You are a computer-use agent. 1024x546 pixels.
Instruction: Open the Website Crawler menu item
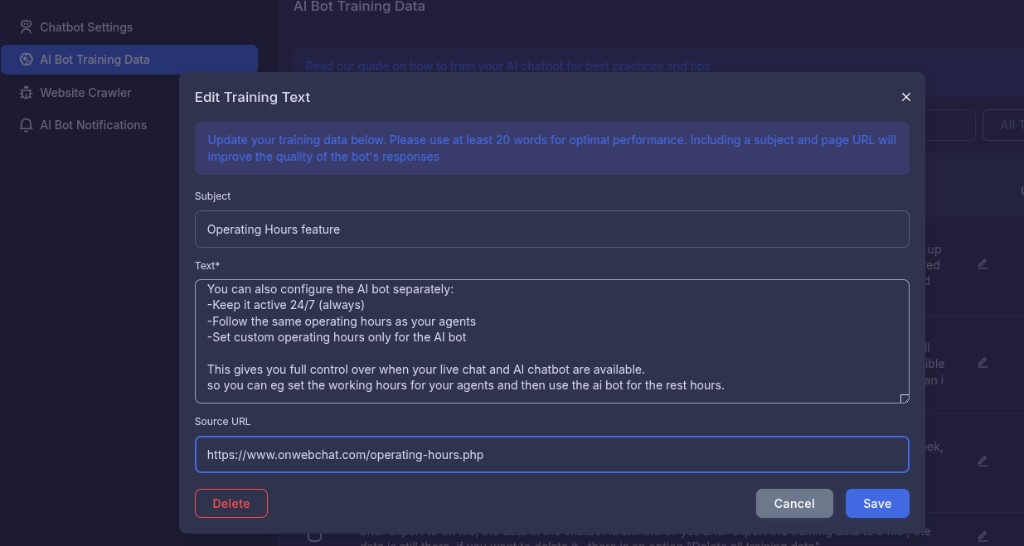[85, 93]
